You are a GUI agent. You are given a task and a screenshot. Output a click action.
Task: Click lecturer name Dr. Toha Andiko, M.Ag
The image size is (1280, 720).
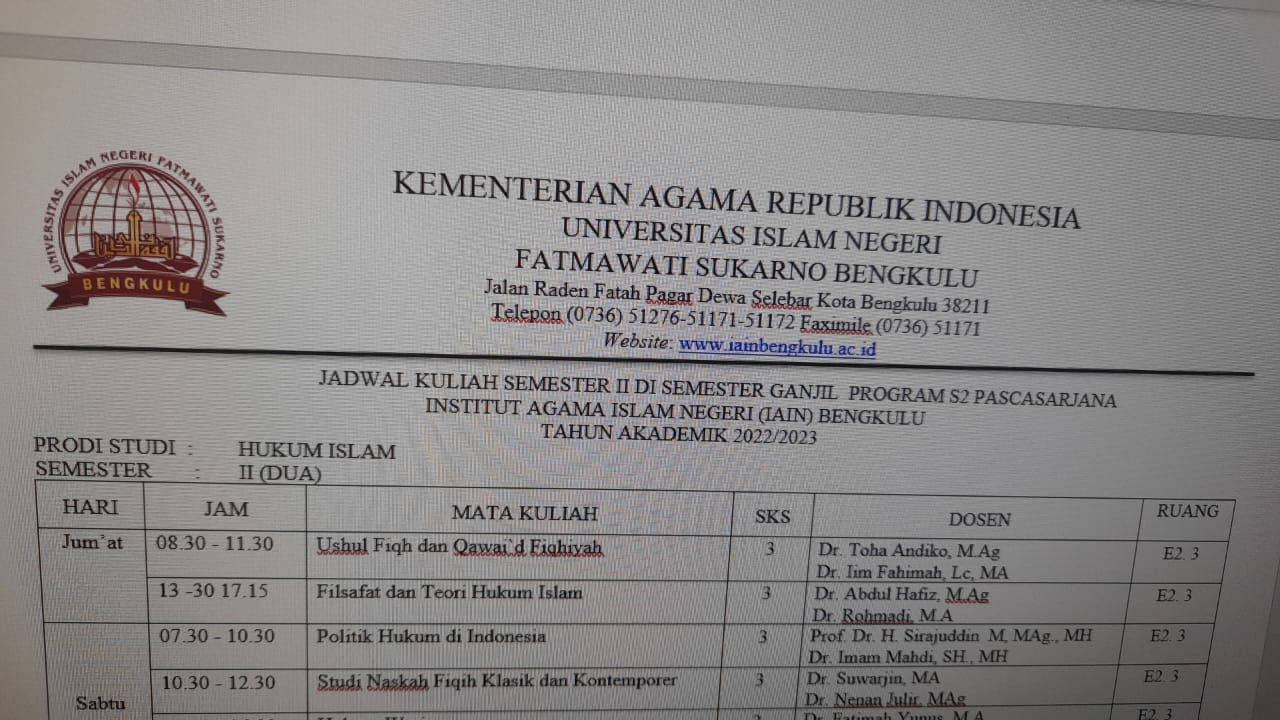click(908, 551)
